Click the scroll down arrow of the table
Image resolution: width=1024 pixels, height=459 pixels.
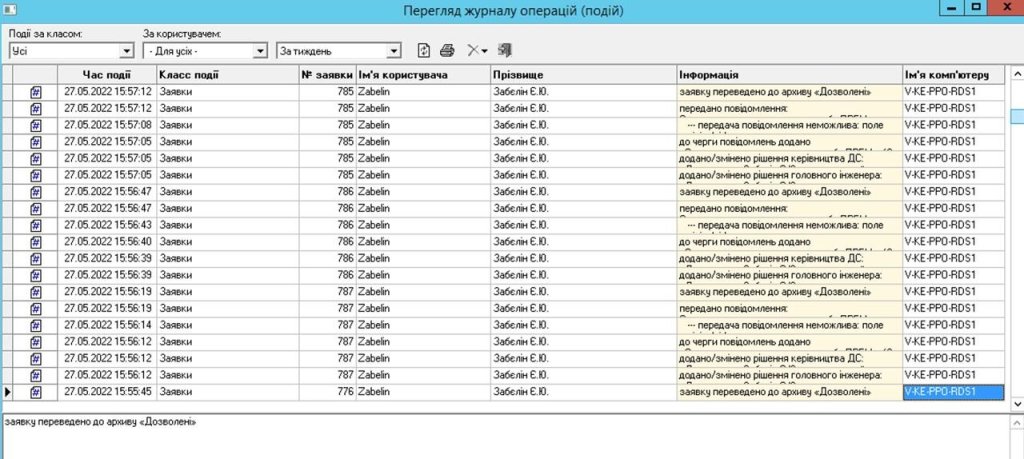pos(1016,402)
